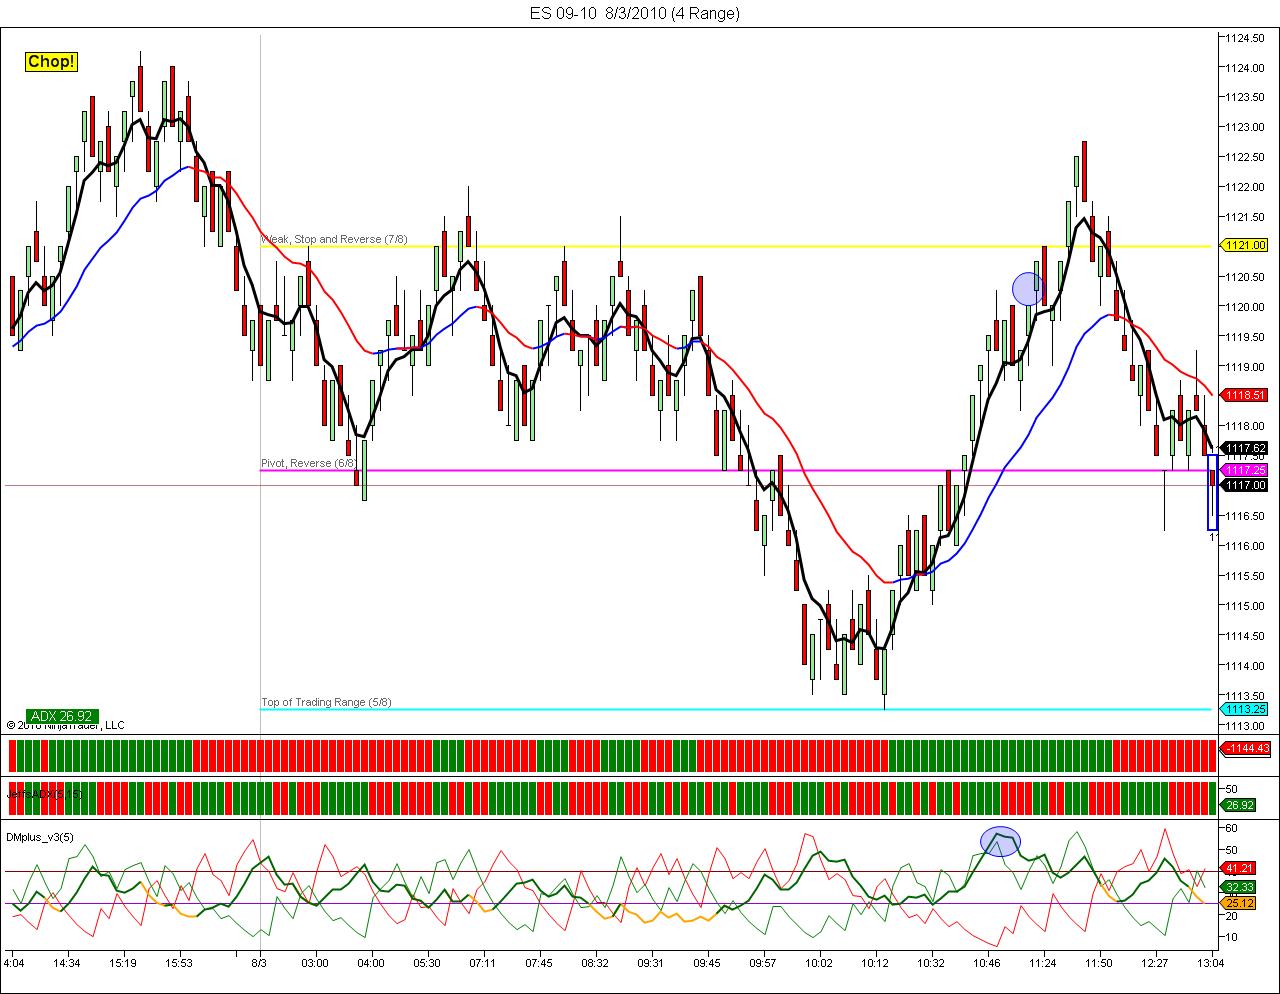Click the 07:11 time axis label
Screen dimensions: 1280x994
(x=483, y=963)
